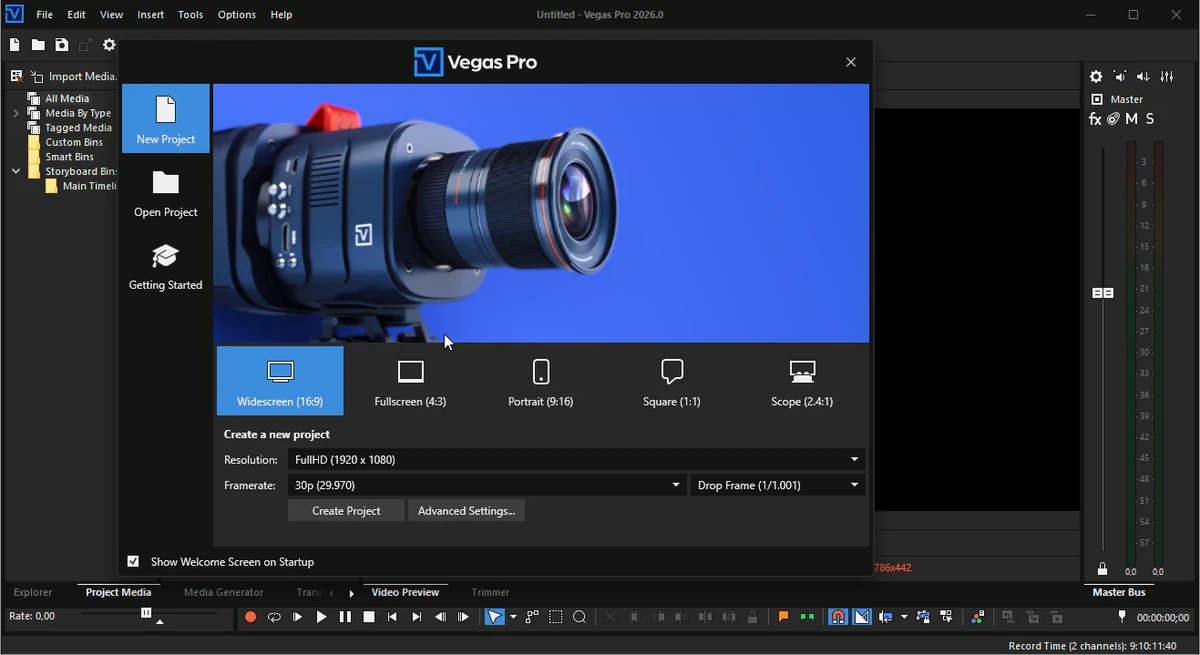
Task: Open the mixer faders icon
Action: pos(1167,77)
